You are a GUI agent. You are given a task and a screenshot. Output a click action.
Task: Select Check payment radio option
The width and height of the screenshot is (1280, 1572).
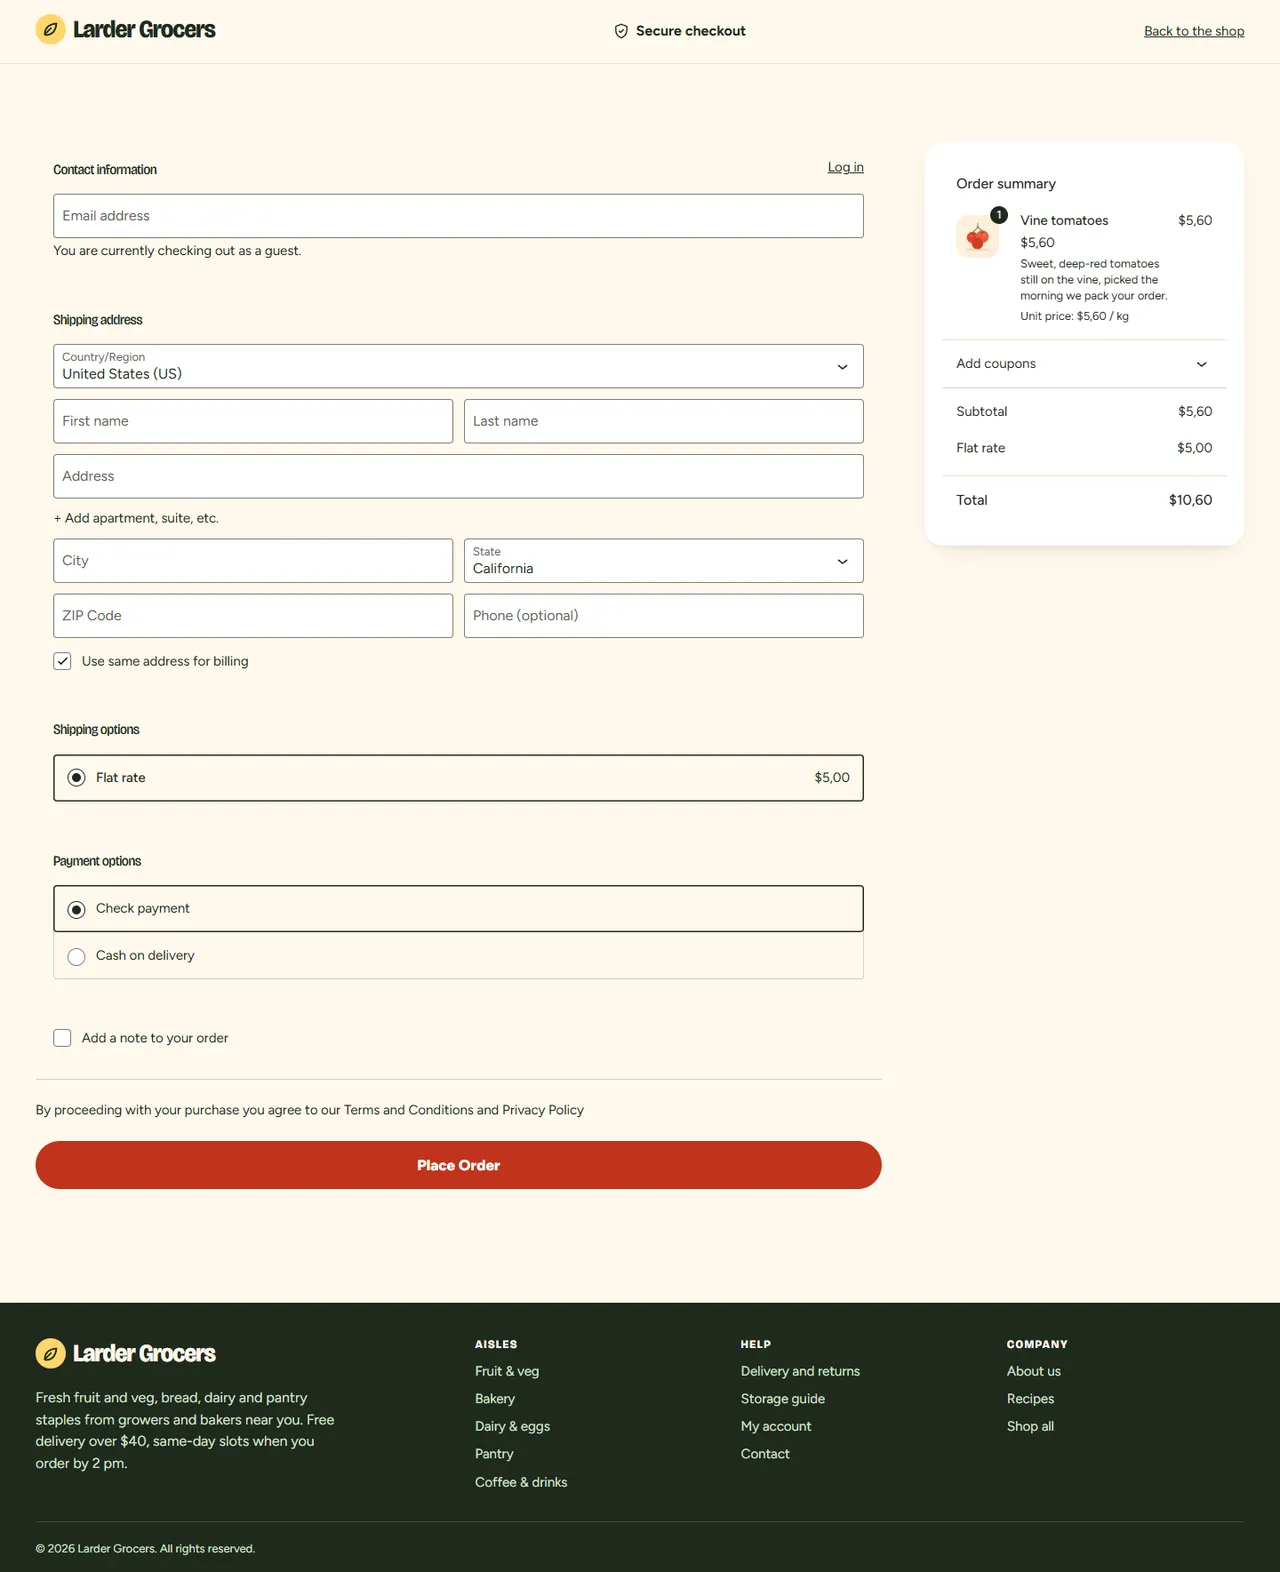pyautogui.click(x=76, y=909)
